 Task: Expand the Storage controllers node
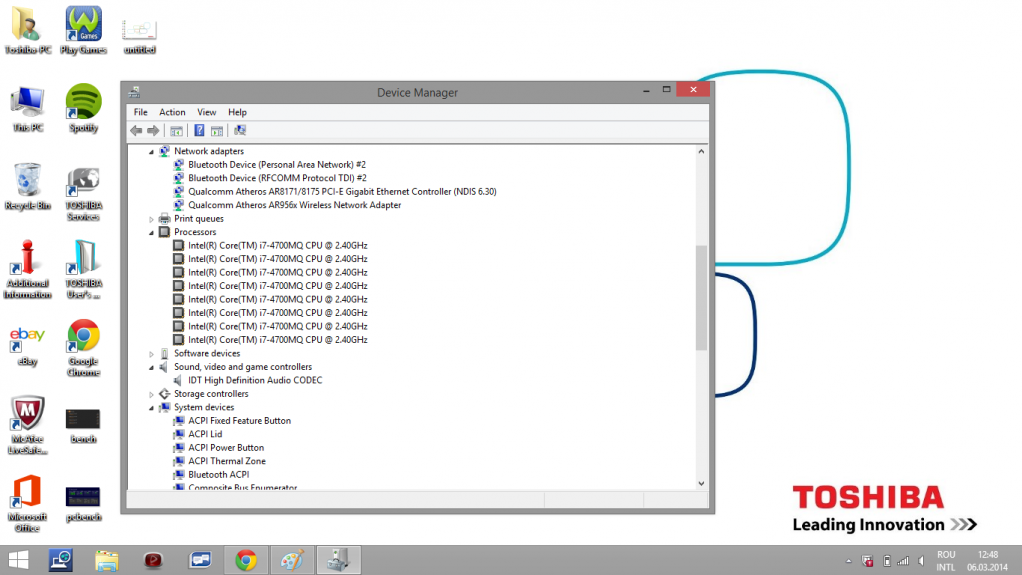[151, 394]
